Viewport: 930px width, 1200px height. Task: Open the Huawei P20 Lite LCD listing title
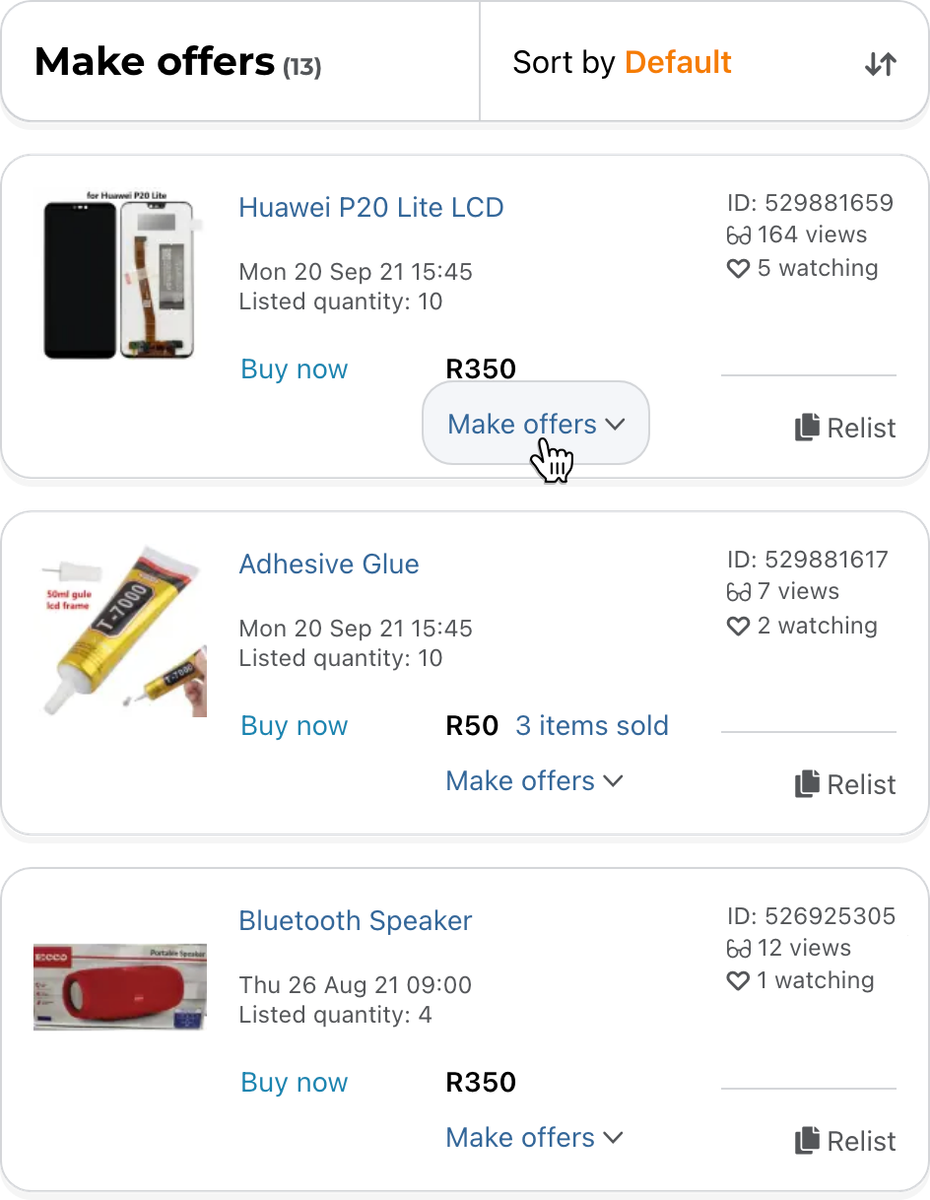(371, 208)
